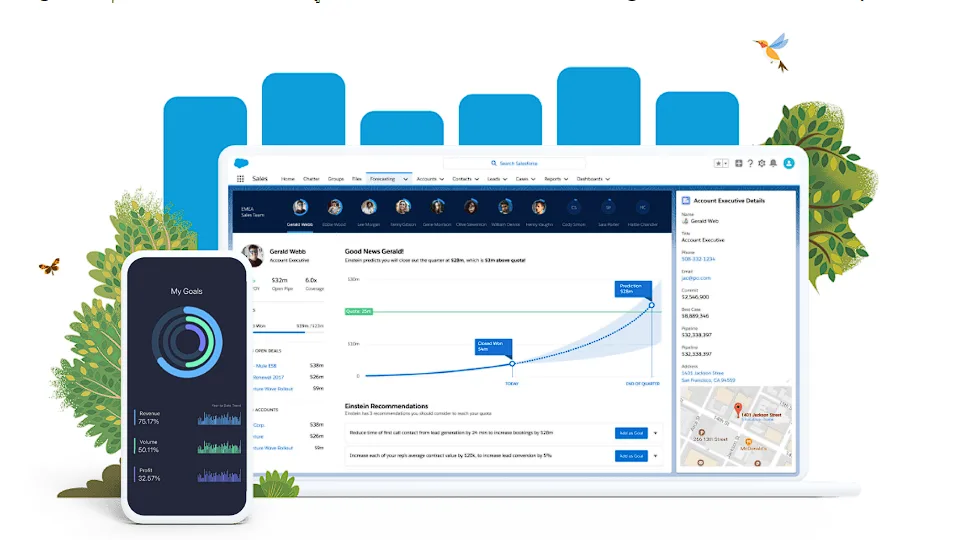Add 'Increase each of your rep's' recommendation as goal
The width and height of the screenshot is (975, 540).
coord(631,456)
